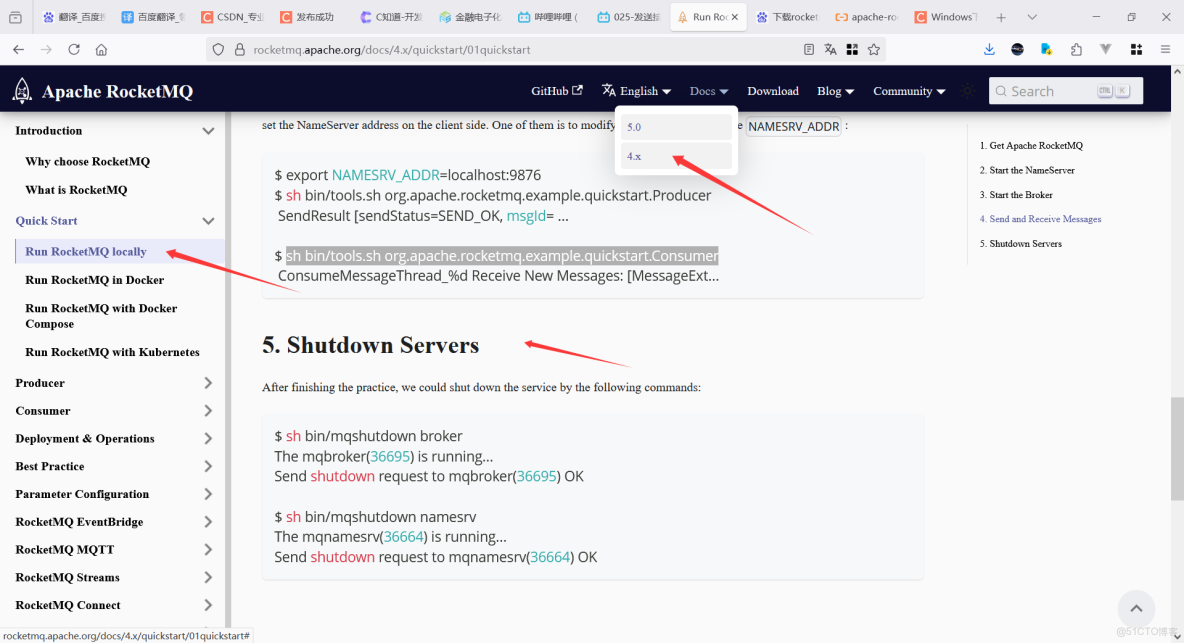Click the Apache RocketMQ rocket logo
The height and width of the screenshot is (643, 1184).
pos(22,91)
